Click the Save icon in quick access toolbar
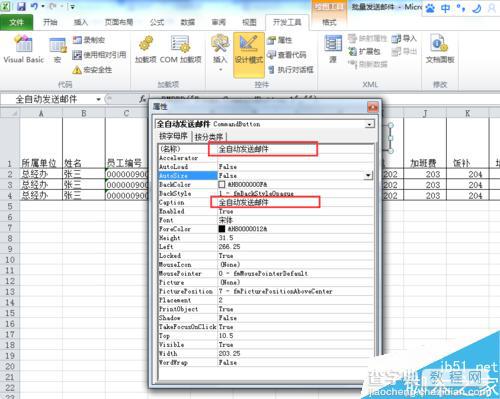Viewport: 500px width, 399px height. (21, 6)
